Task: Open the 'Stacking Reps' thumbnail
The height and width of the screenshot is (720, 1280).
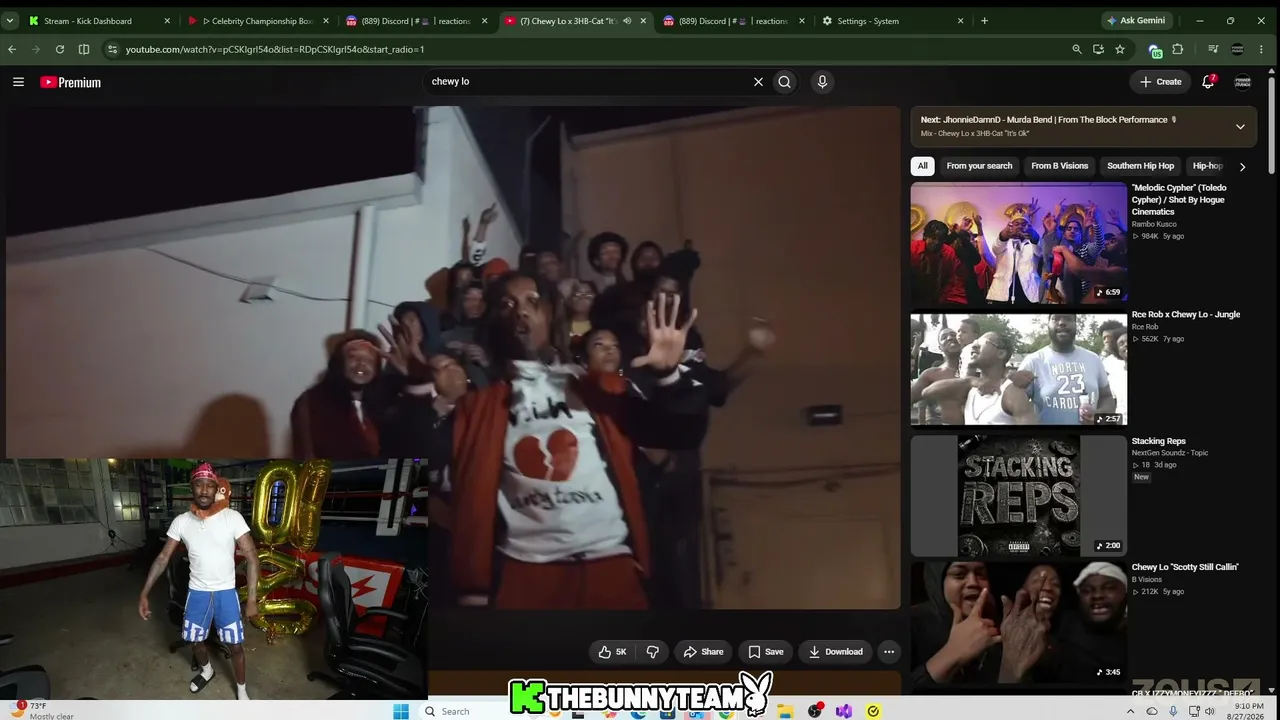Action: (1018, 496)
